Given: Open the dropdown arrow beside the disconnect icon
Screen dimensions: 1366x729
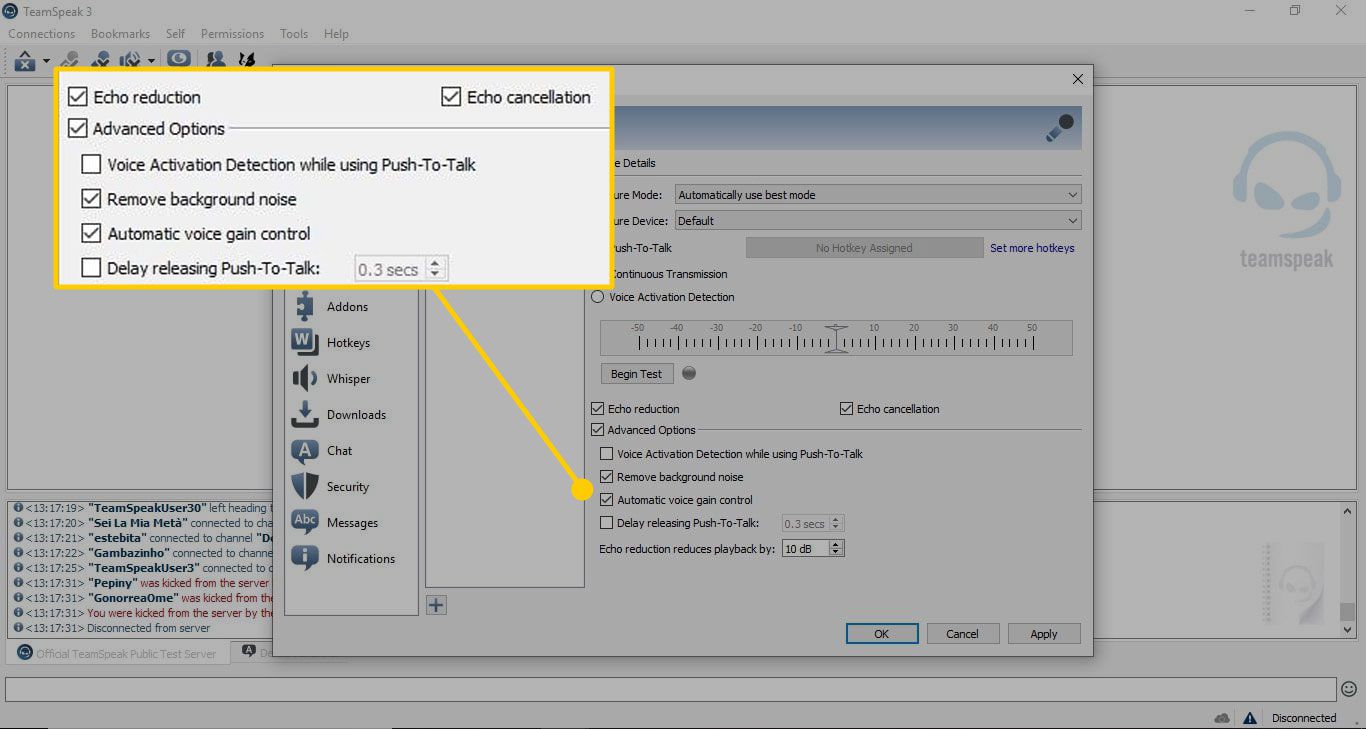Looking at the screenshot, I should pyautogui.click(x=46, y=62).
